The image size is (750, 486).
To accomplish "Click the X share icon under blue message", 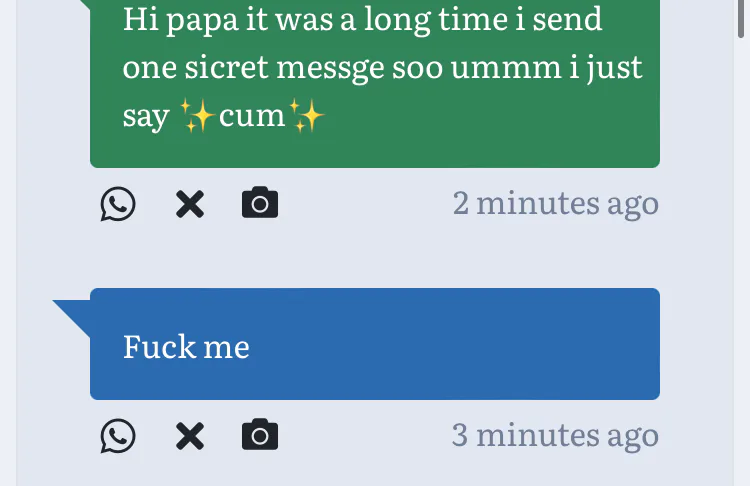I will click(190, 436).
